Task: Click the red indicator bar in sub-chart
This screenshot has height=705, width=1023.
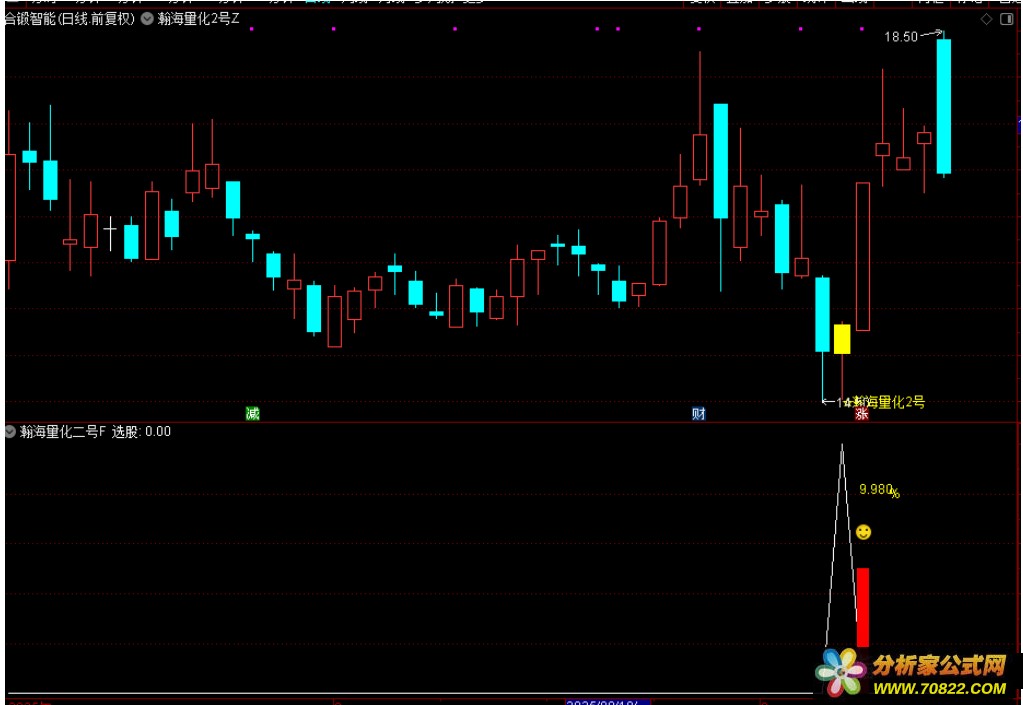Action: [863, 607]
